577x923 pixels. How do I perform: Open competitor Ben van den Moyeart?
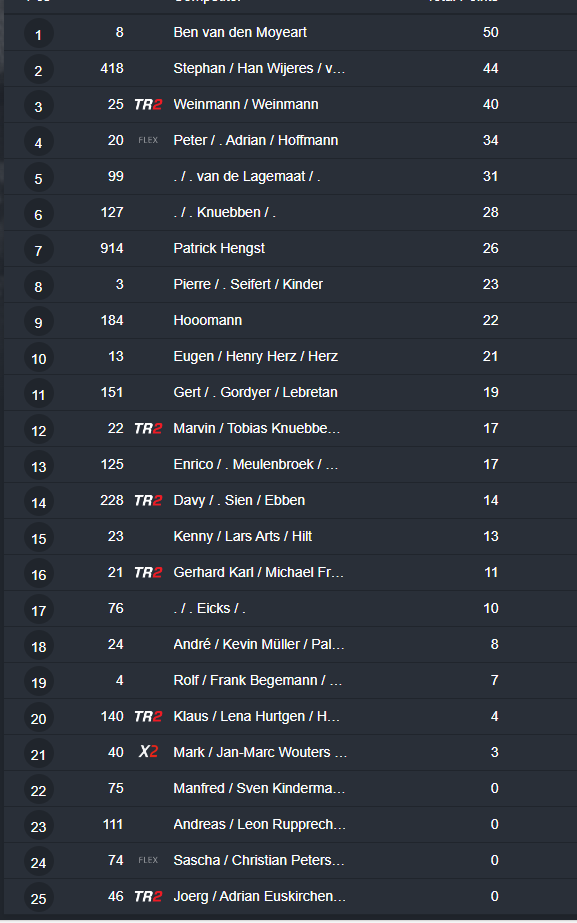tap(240, 32)
